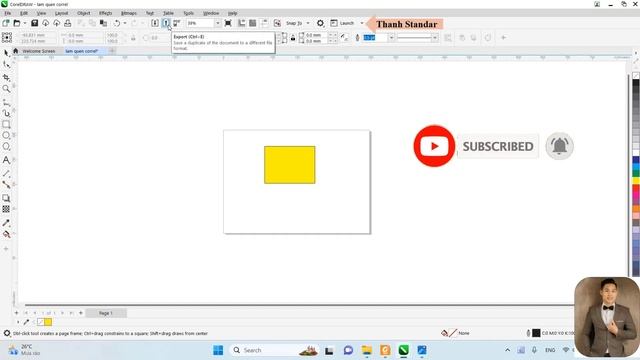Open the Bitmaps menu
The height and width of the screenshot is (360, 640).
(129, 13)
